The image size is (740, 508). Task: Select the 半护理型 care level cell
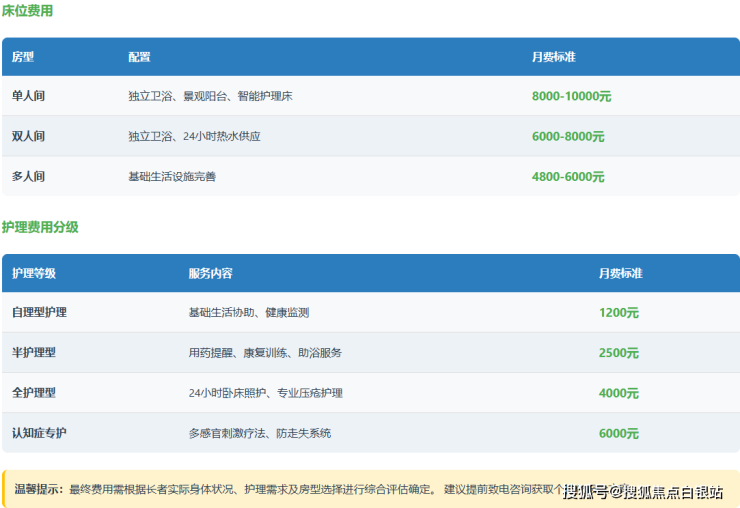tap(34, 352)
